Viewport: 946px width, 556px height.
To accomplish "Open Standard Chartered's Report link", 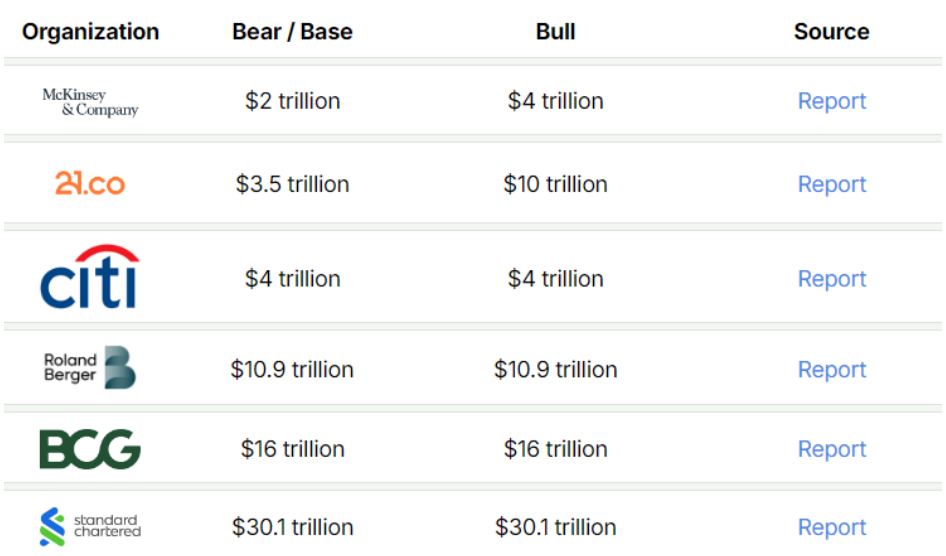I will coord(831,527).
